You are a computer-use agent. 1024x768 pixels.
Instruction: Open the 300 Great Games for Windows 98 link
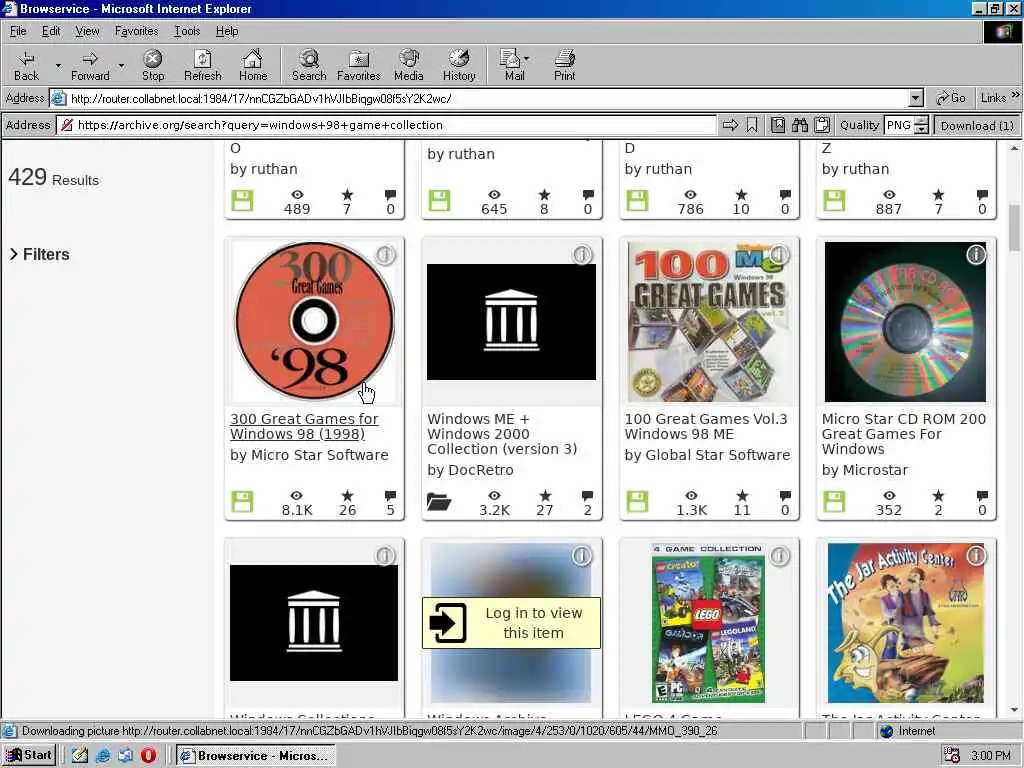click(304, 426)
